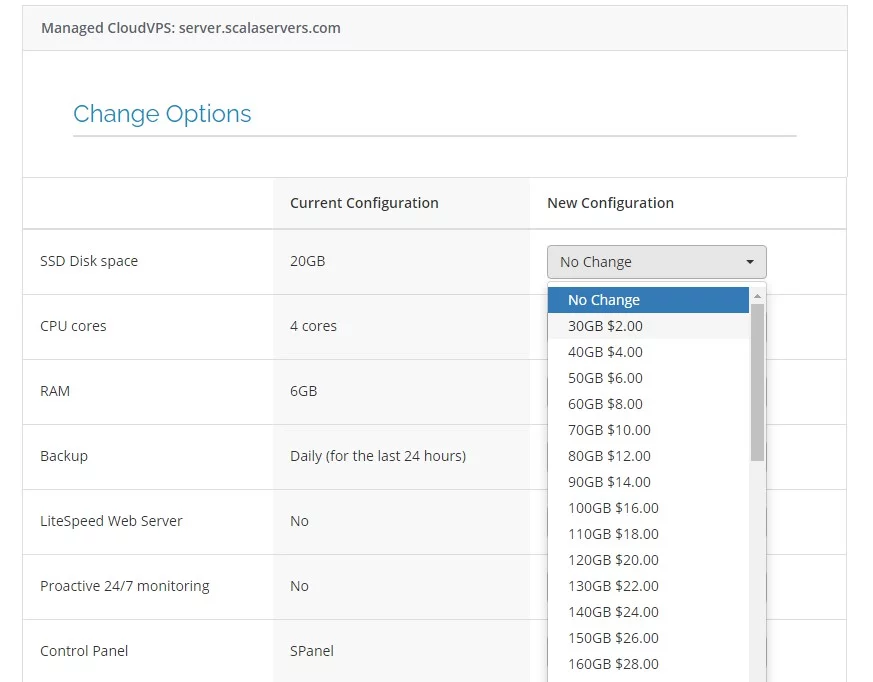Click the dropdown caret arrow icon
The height and width of the screenshot is (682, 873).
(750, 262)
